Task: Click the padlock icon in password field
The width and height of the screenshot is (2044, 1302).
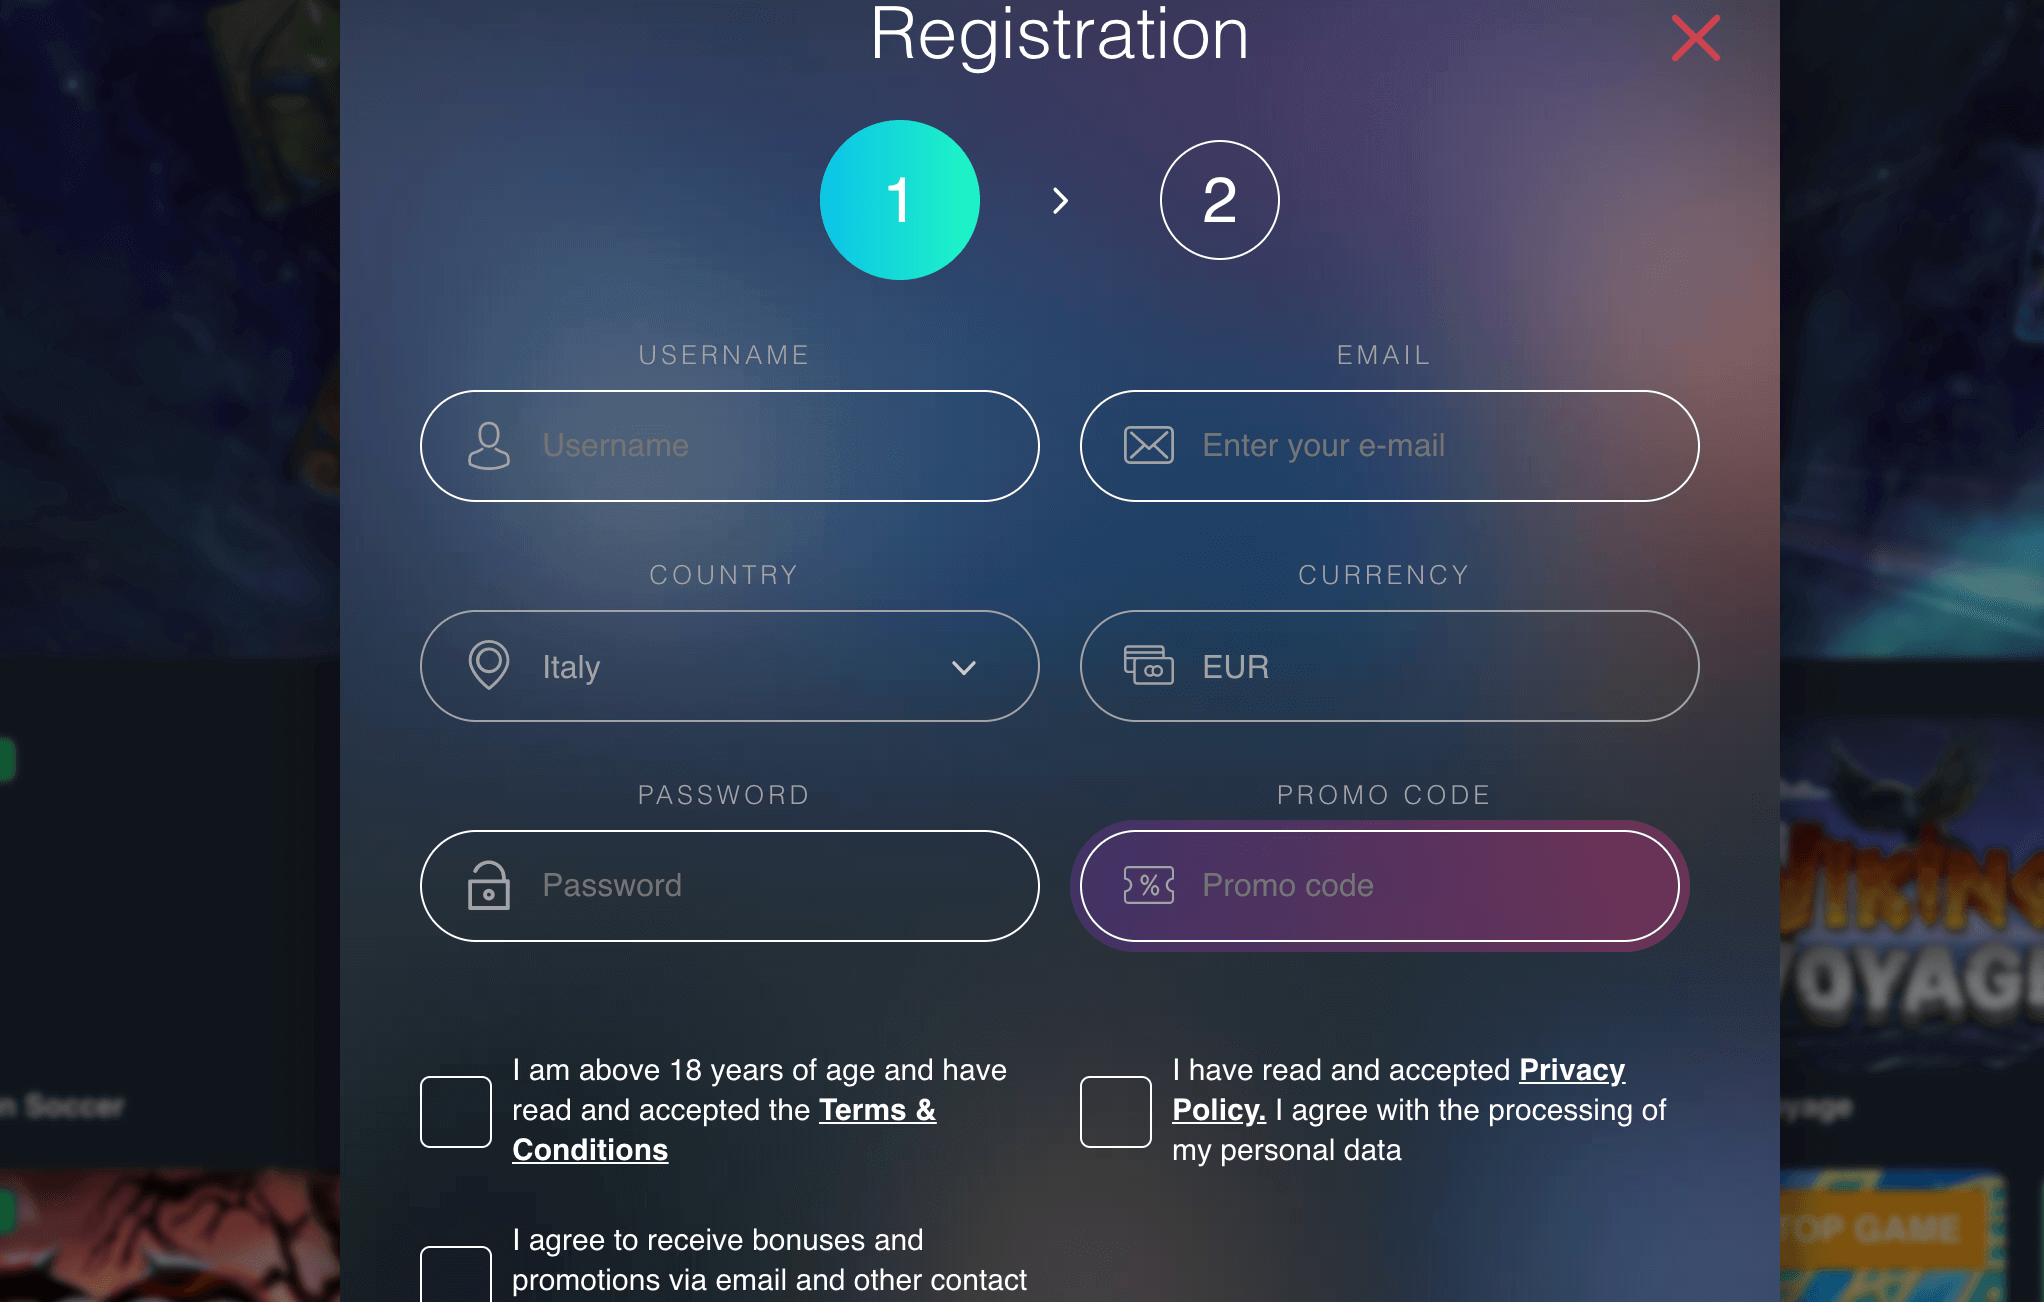Action: [489, 883]
